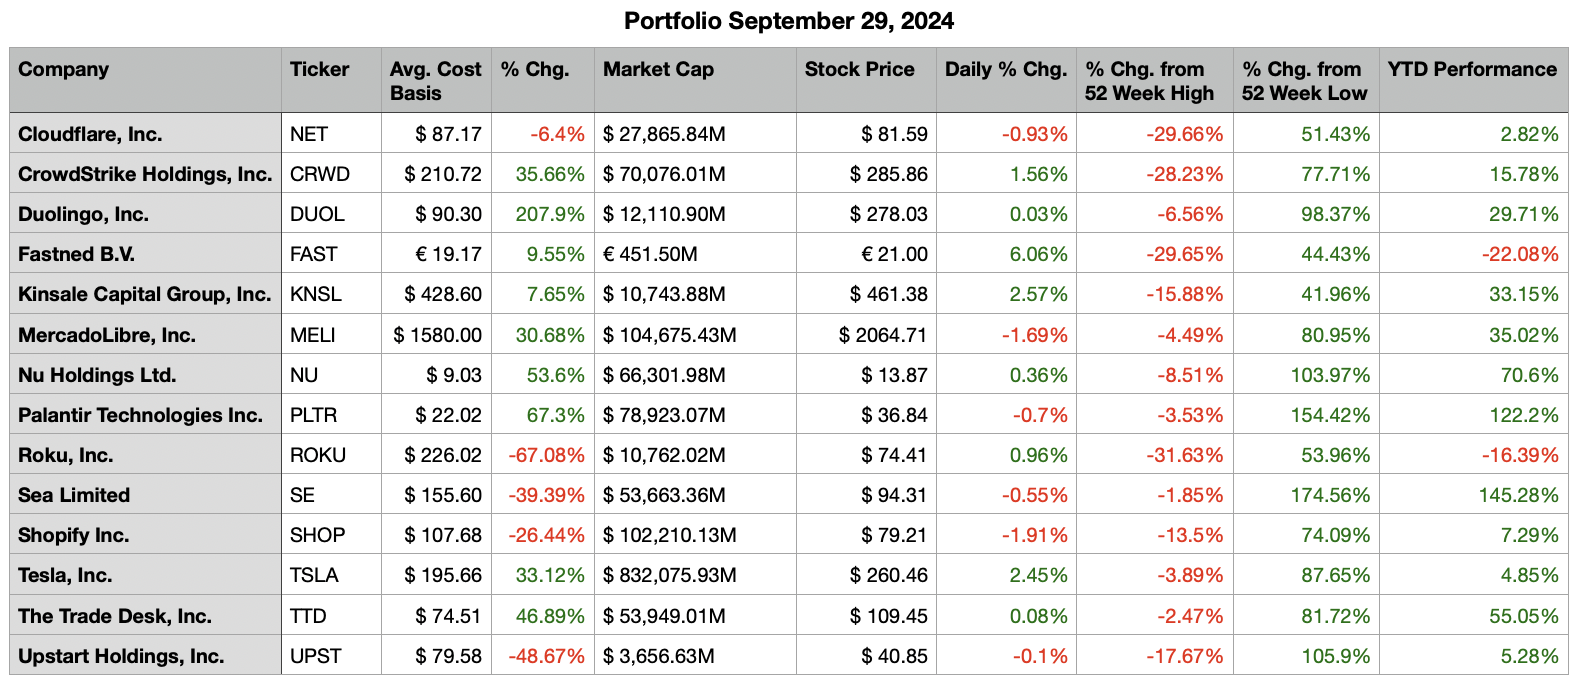Click the Portfolio September 29, 2024 title
This screenshot has height=682, width=1576.
[x=788, y=21]
